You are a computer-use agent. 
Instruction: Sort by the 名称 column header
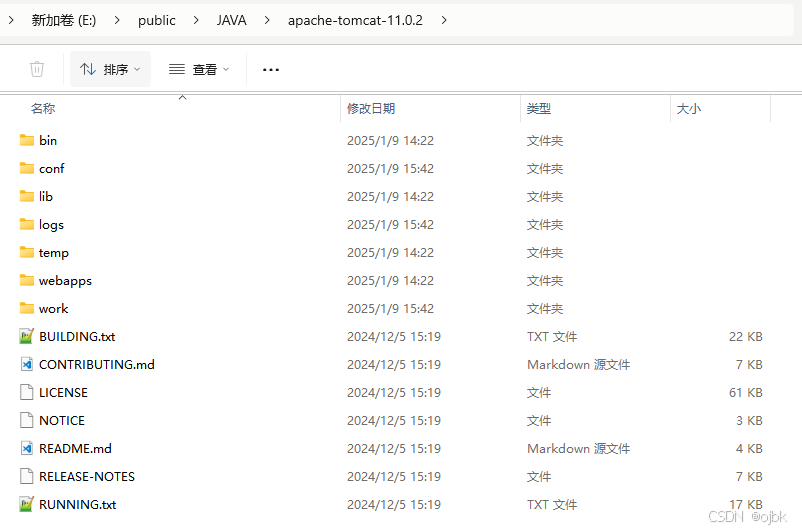43,108
